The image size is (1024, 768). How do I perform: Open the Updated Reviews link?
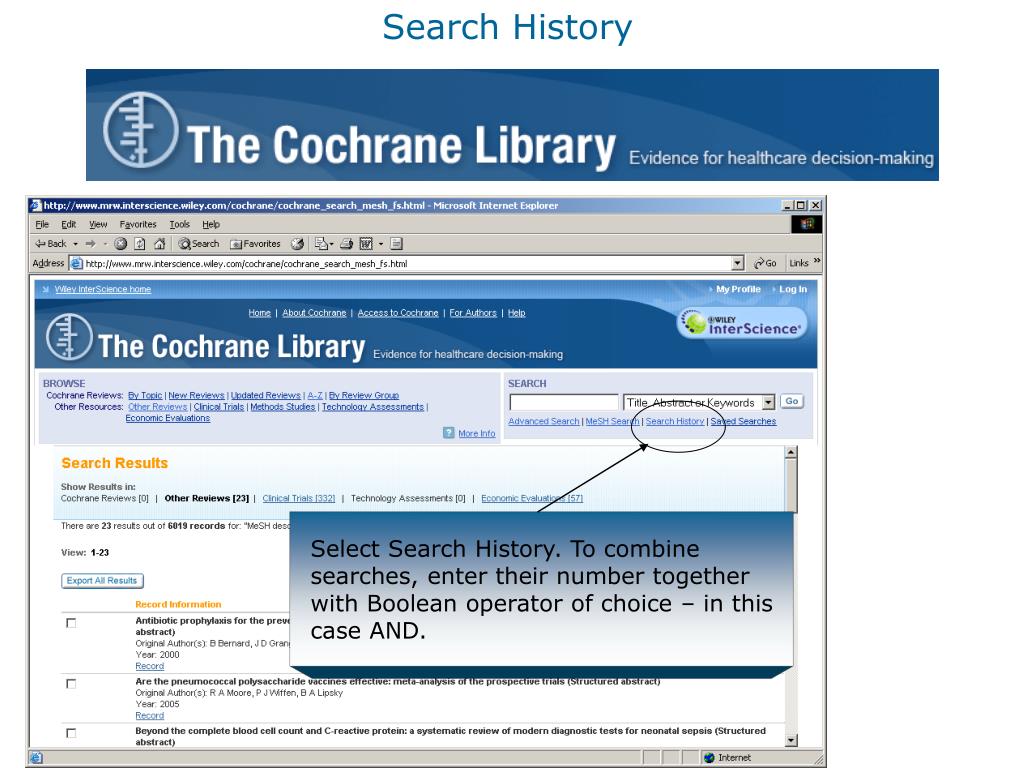266,395
